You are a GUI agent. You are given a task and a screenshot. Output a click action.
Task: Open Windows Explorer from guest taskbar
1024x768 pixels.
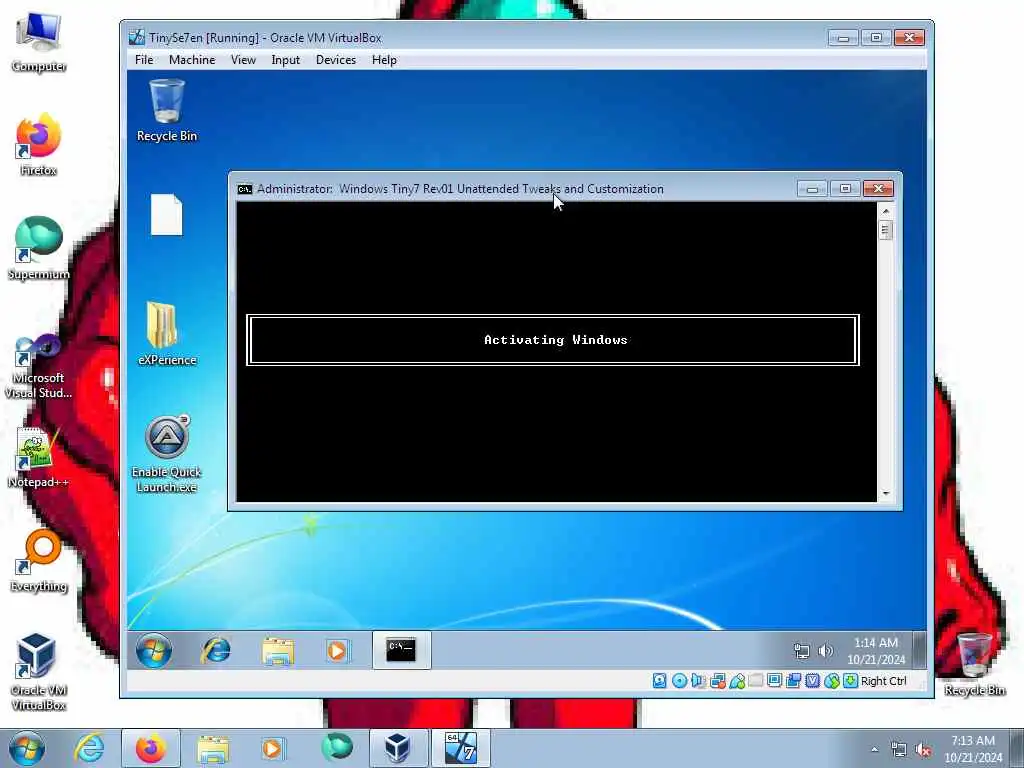tap(278, 650)
